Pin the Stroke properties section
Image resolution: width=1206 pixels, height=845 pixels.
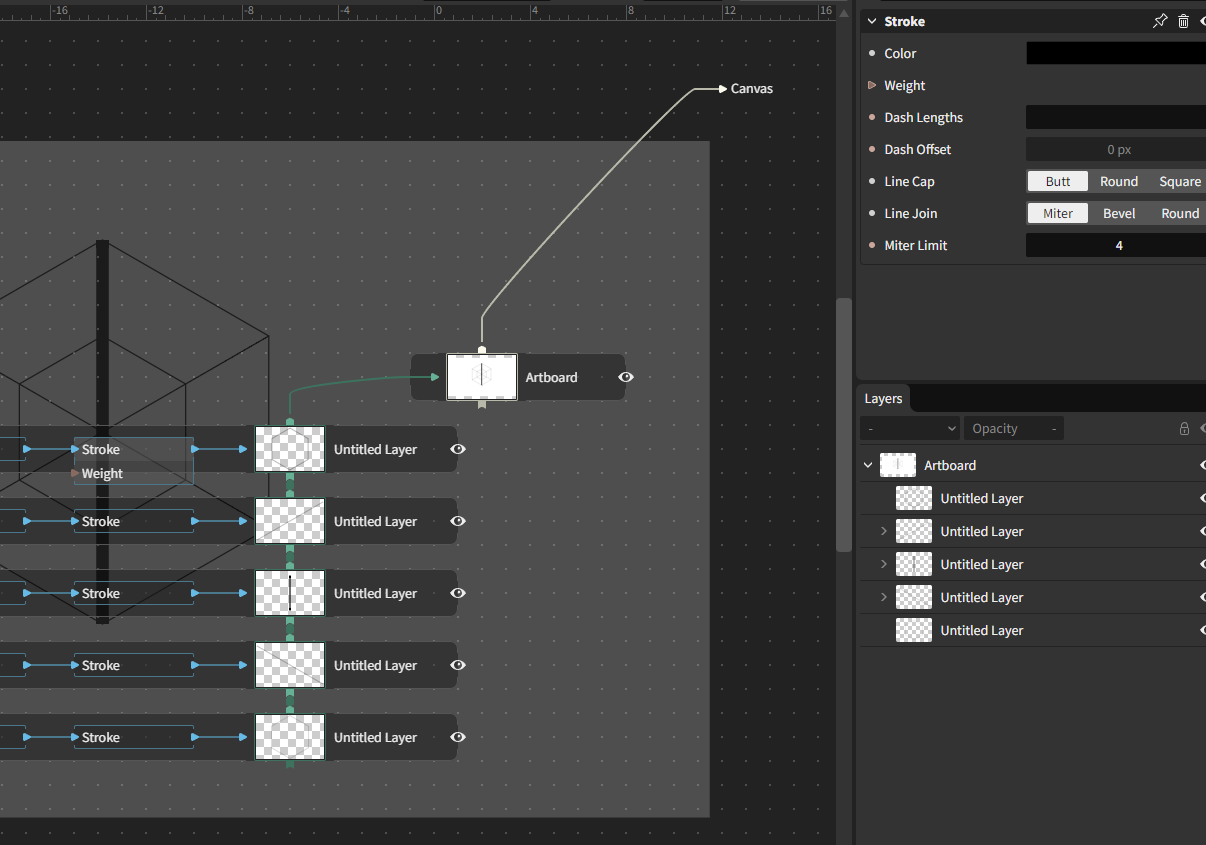click(1159, 21)
